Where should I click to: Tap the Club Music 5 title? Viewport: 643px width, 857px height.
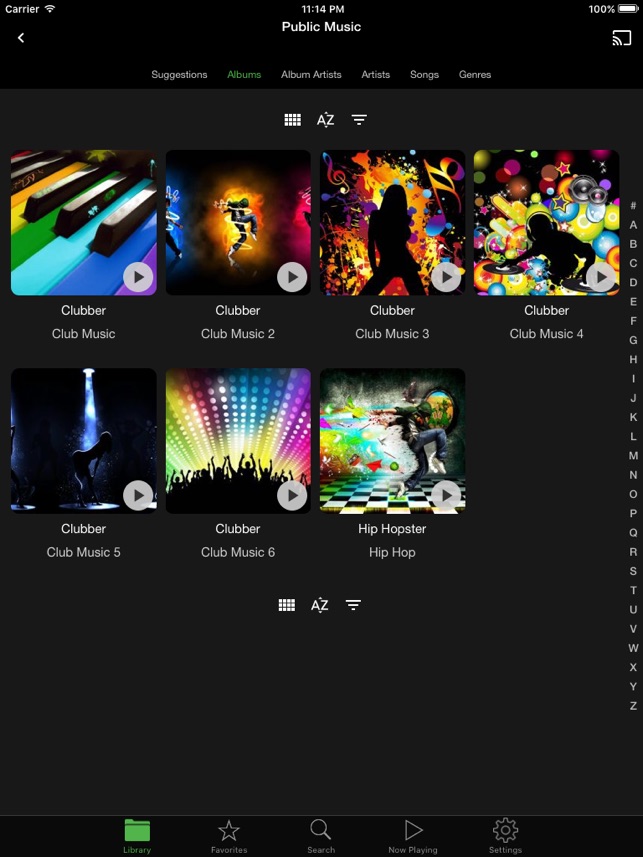[x=84, y=552]
